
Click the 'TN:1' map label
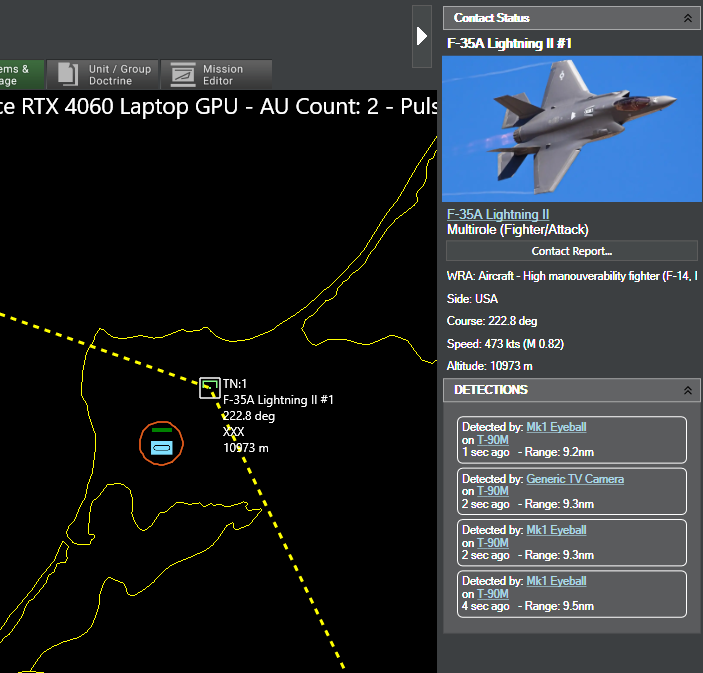coord(235,384)
